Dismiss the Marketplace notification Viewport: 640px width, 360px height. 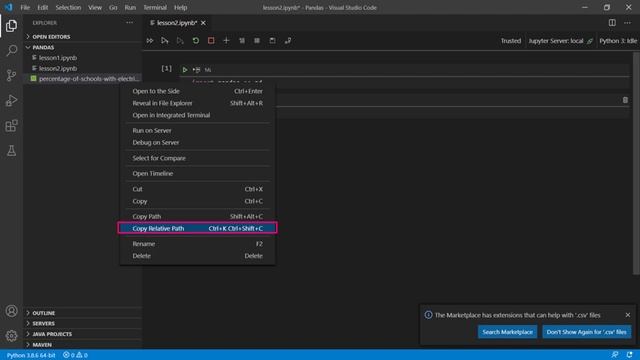click(x=628, y=315)
